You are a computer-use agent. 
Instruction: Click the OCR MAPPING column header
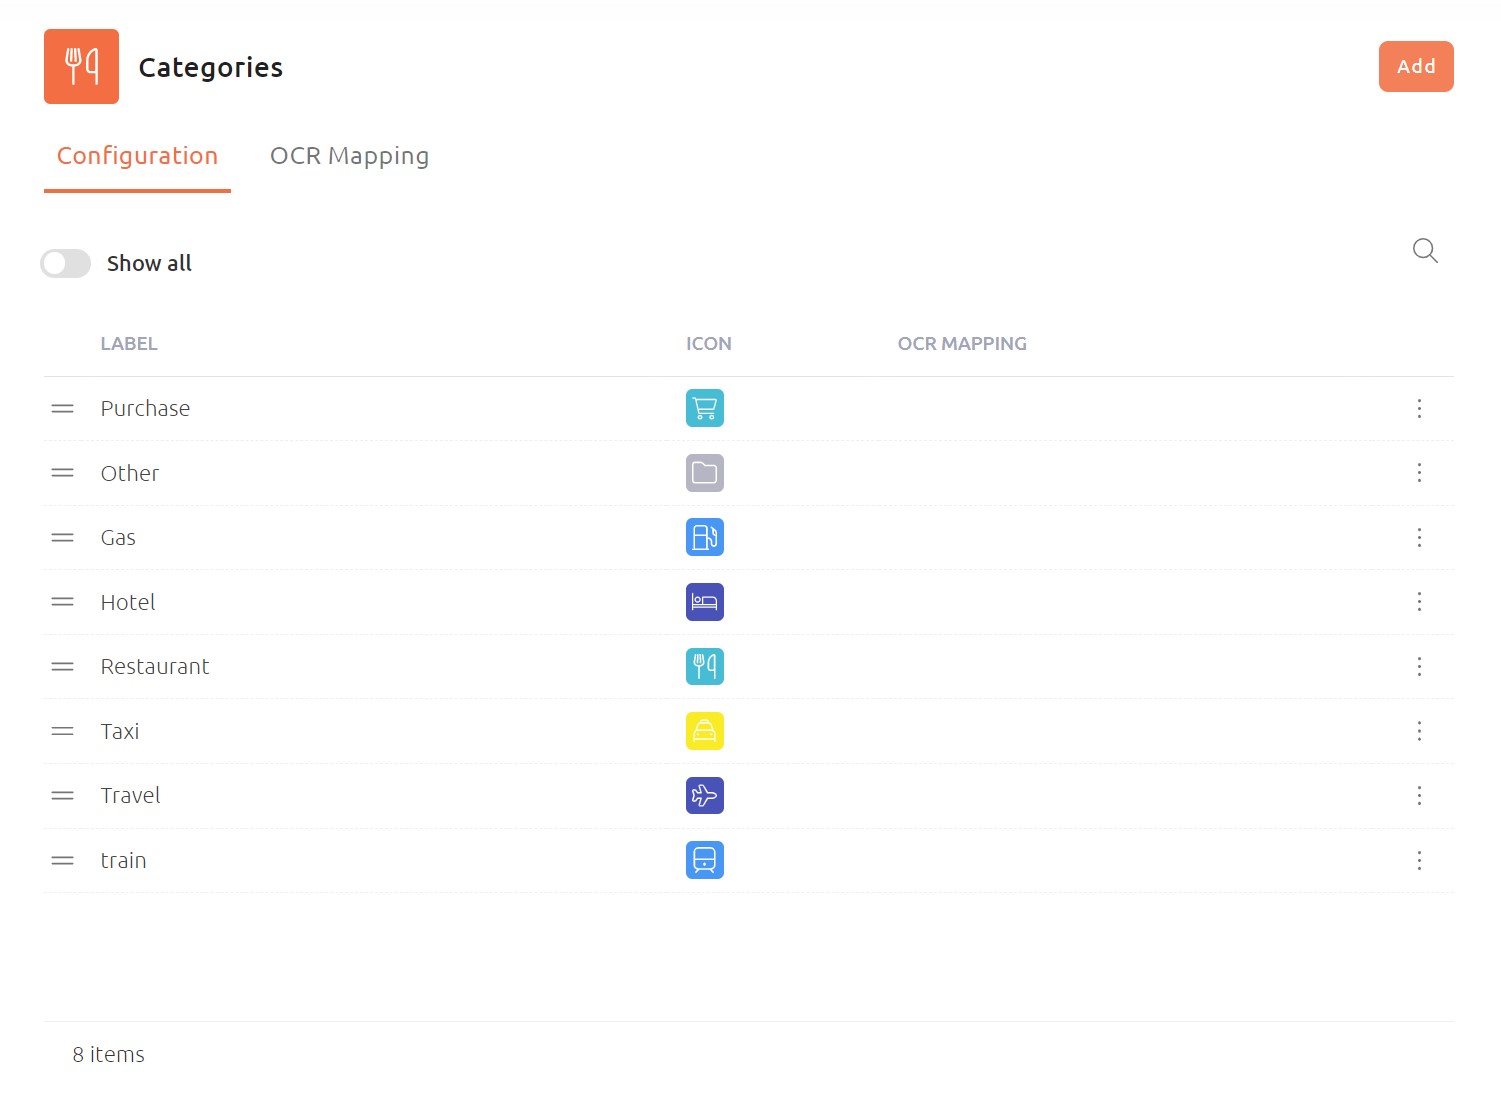pyautogui.click(x=962, y=343)
